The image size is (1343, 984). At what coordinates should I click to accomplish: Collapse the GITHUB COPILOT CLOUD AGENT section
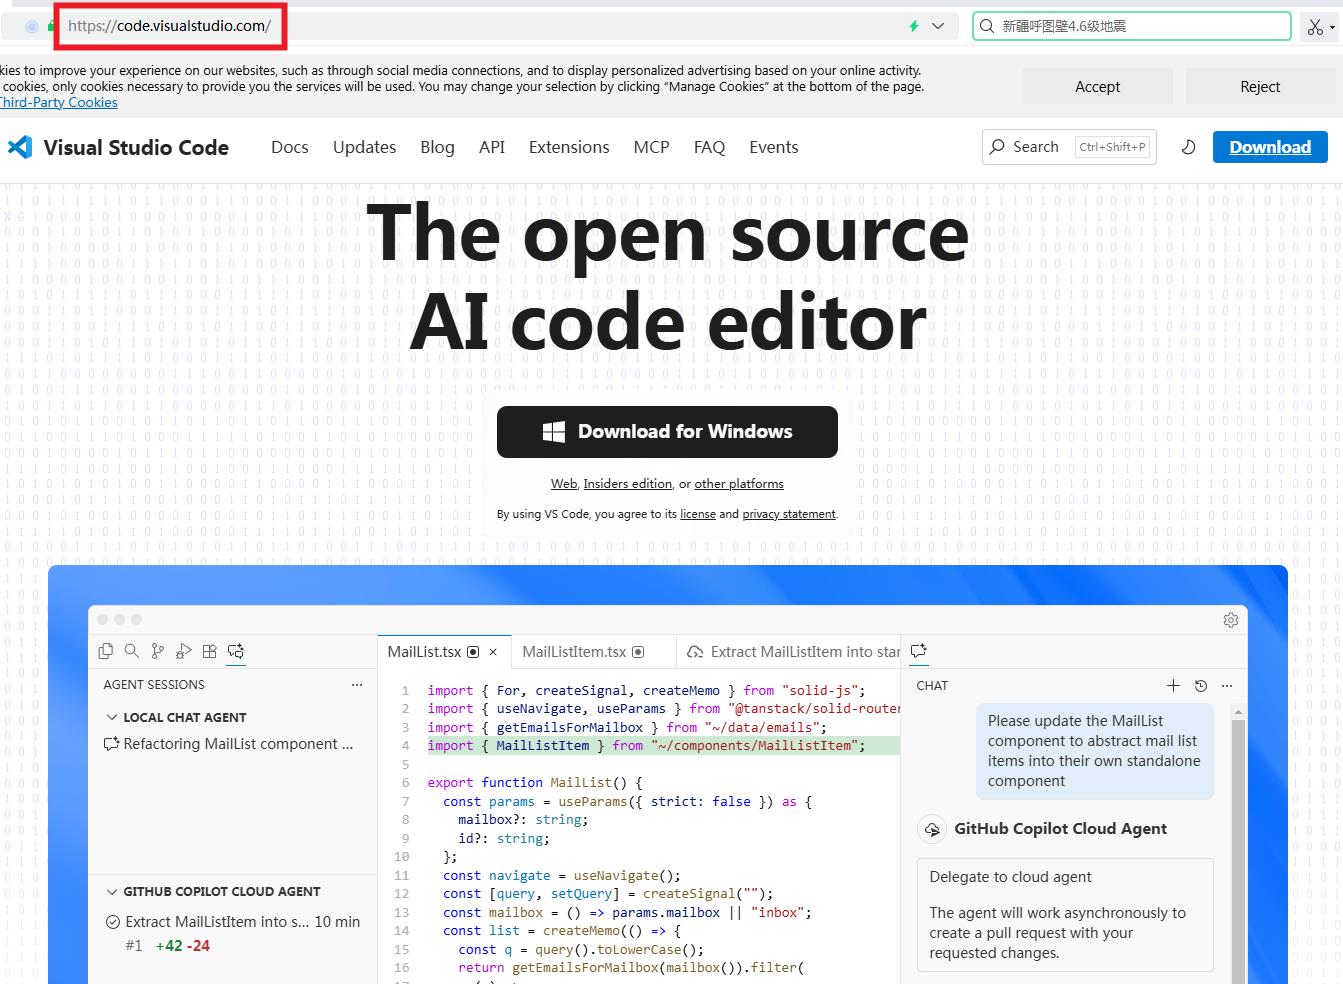tap(112, 891)
